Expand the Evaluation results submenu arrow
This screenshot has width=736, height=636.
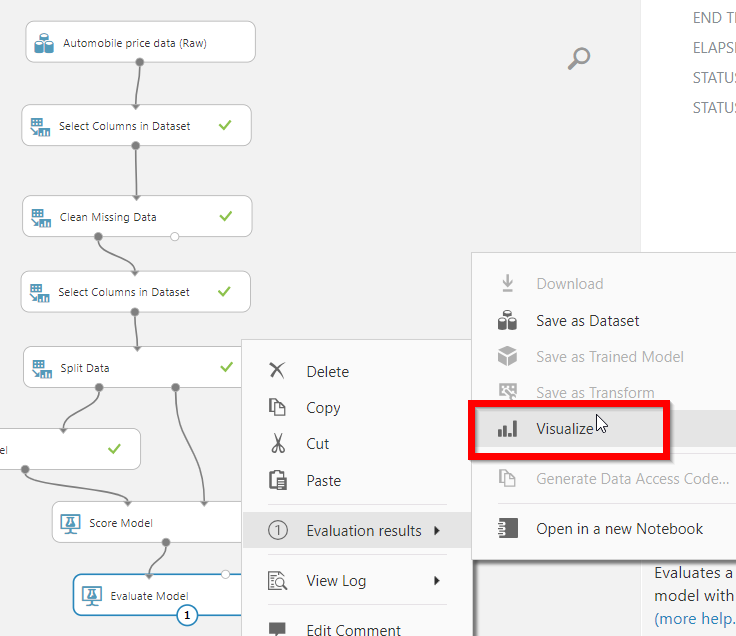coord(437,531)
